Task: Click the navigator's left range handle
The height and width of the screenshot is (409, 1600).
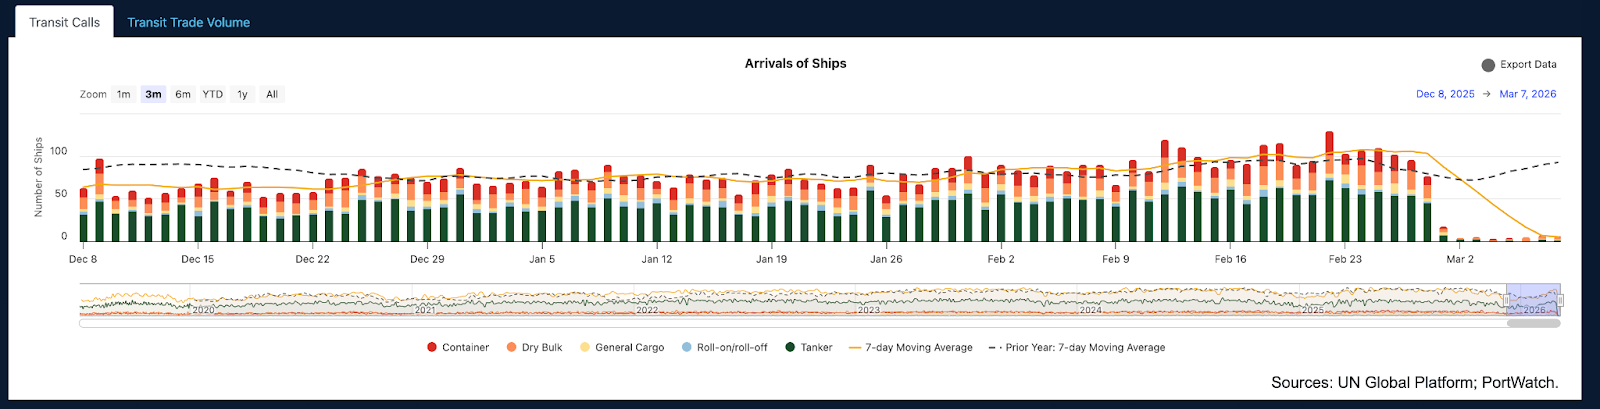Action: point(1507,300)
